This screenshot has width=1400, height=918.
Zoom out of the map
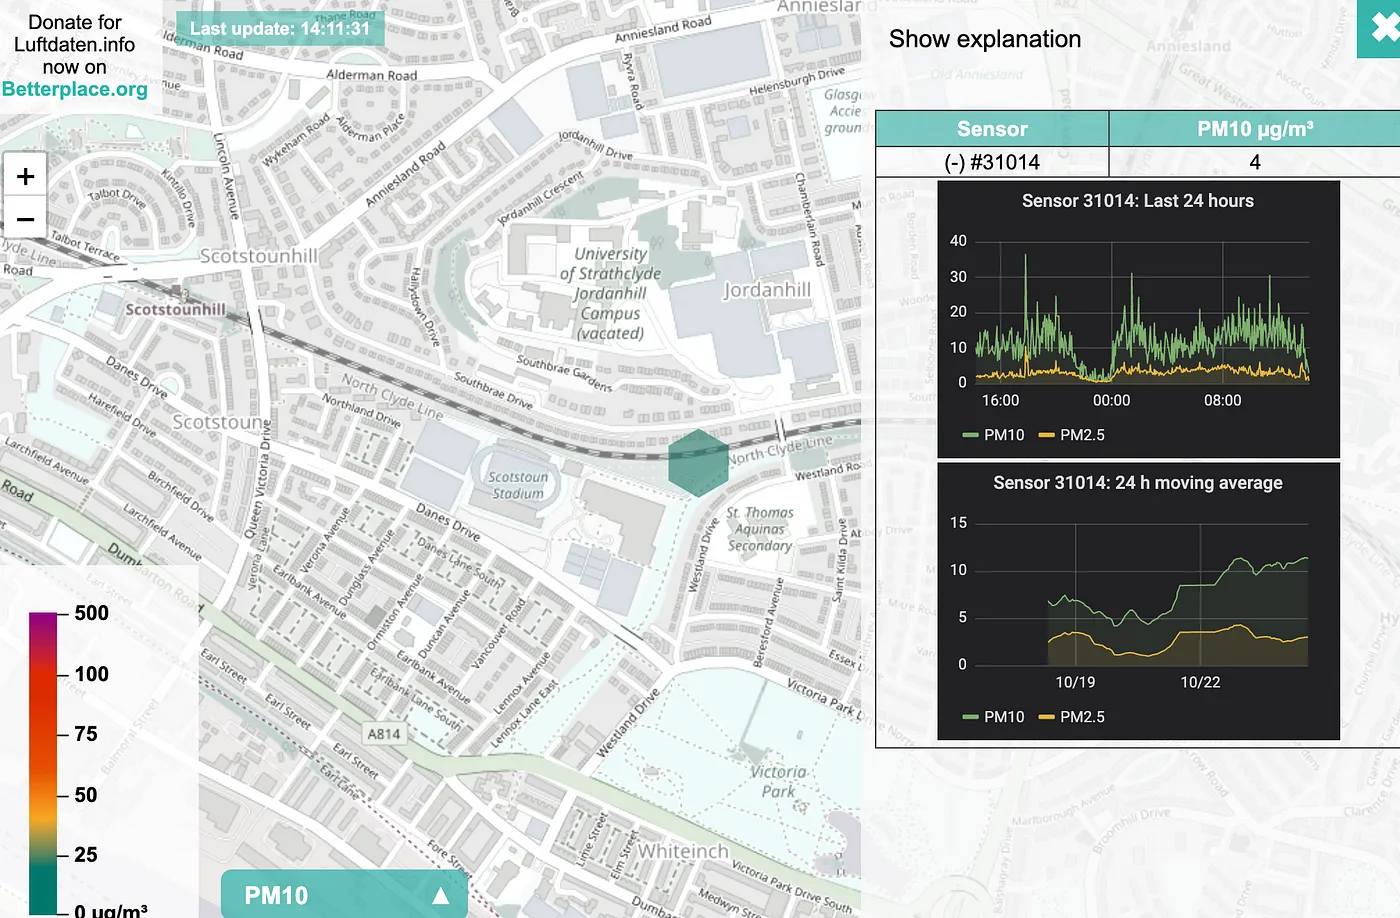point(25,219)
